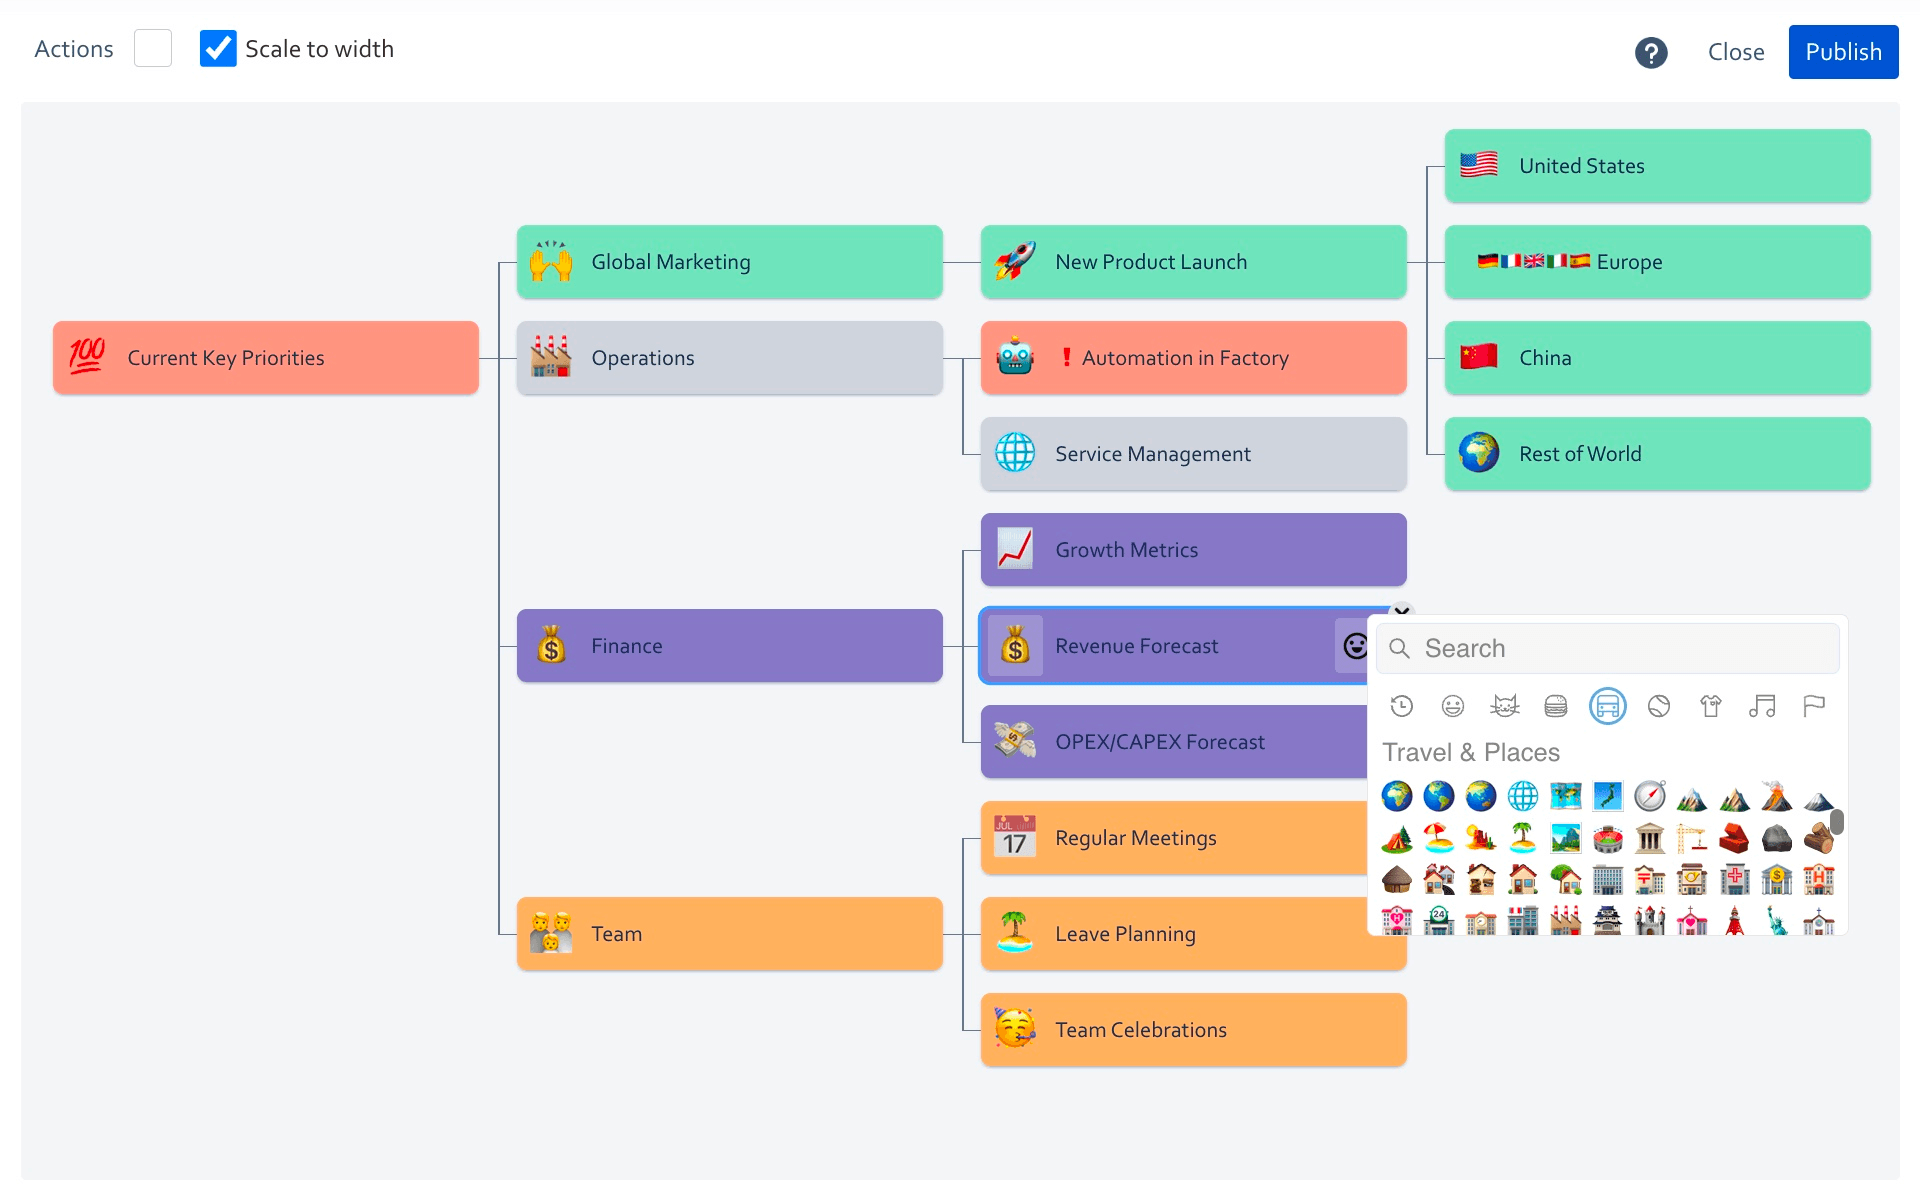Viewport: 1920px width, 1200px height.
Task: Open the help question mark icon
Action: (1651, 52)
